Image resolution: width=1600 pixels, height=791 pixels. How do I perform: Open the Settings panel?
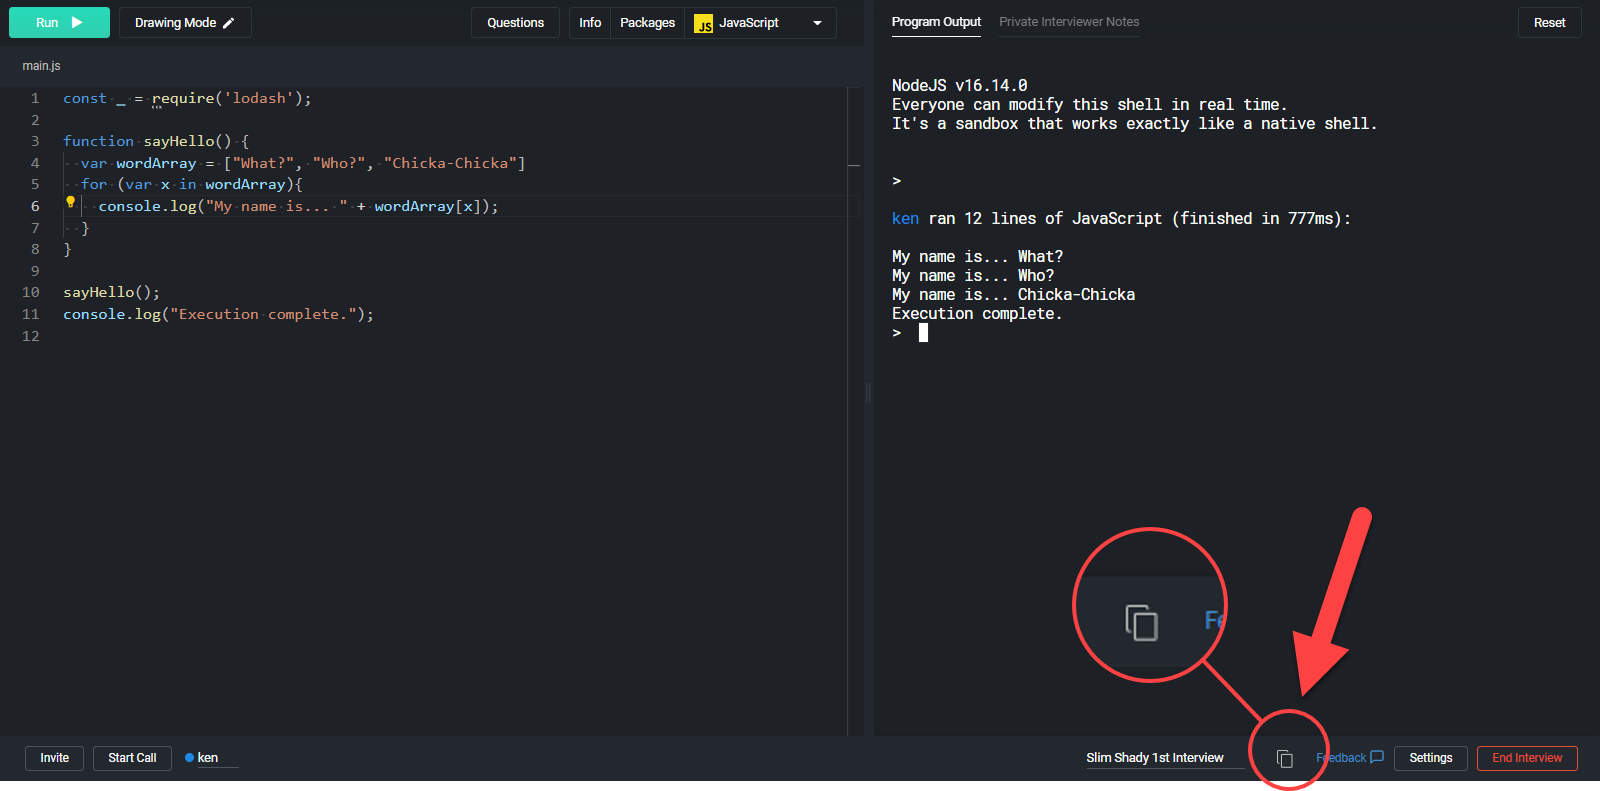pyautogui.click(x=1430, y=758)
